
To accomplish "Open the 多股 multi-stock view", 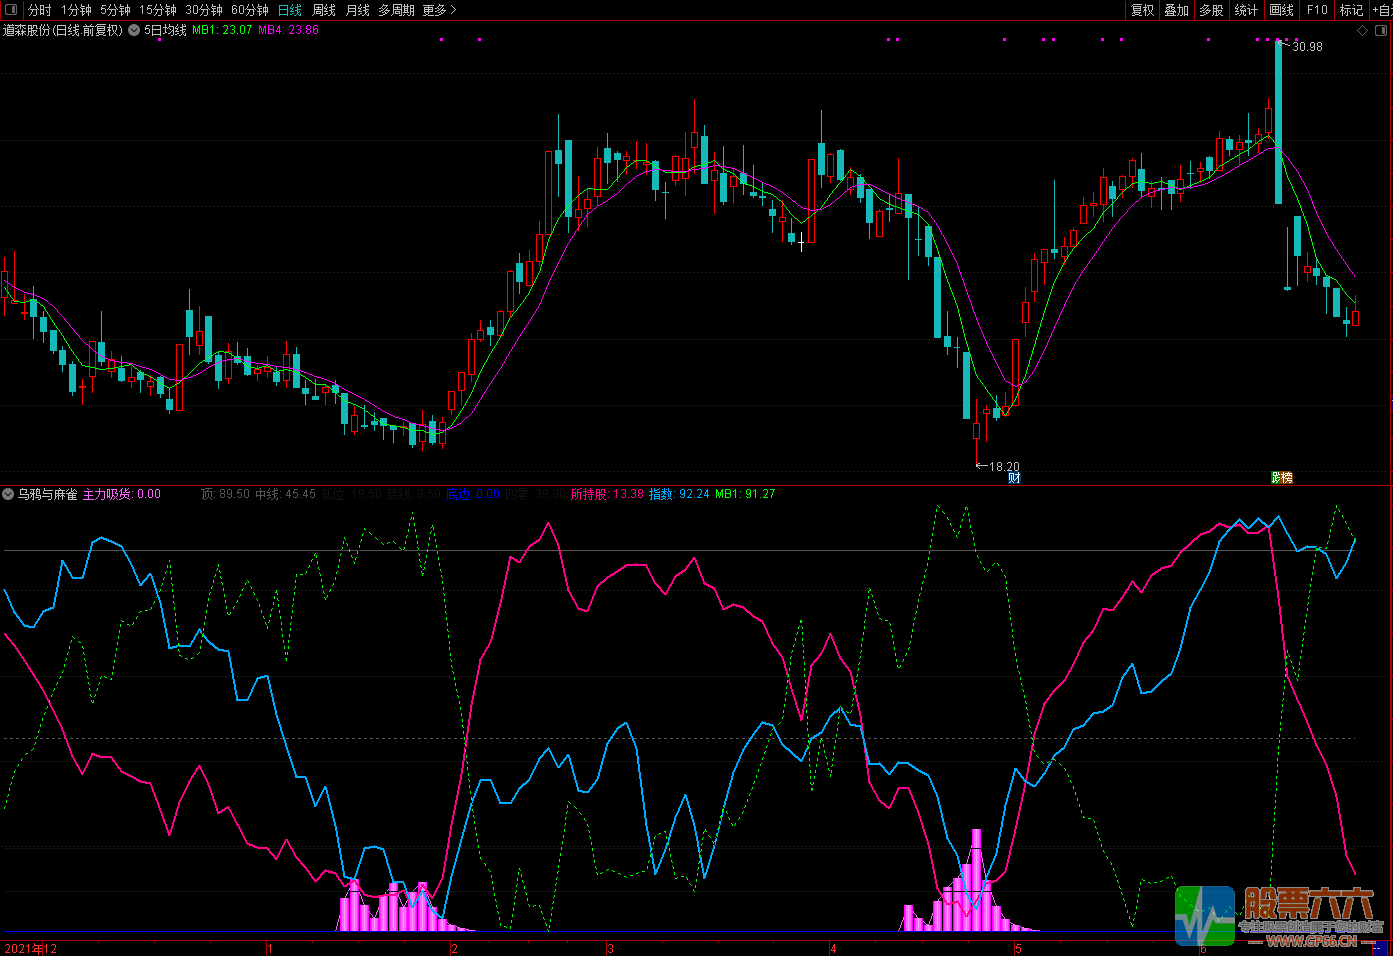I will [x=1211, y=10].
